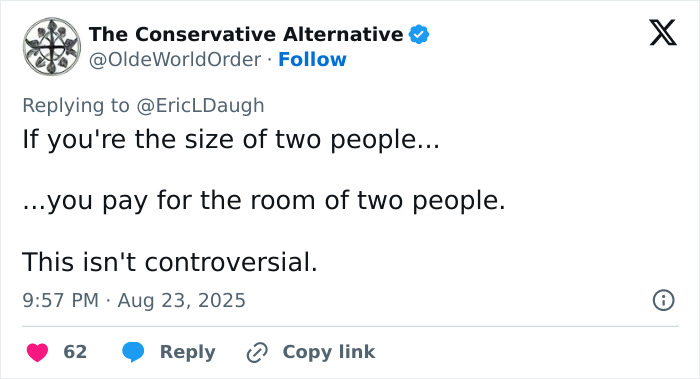Click the "Replying to" label text
Screen dimensions: 700x379
[x=76, y=106]
